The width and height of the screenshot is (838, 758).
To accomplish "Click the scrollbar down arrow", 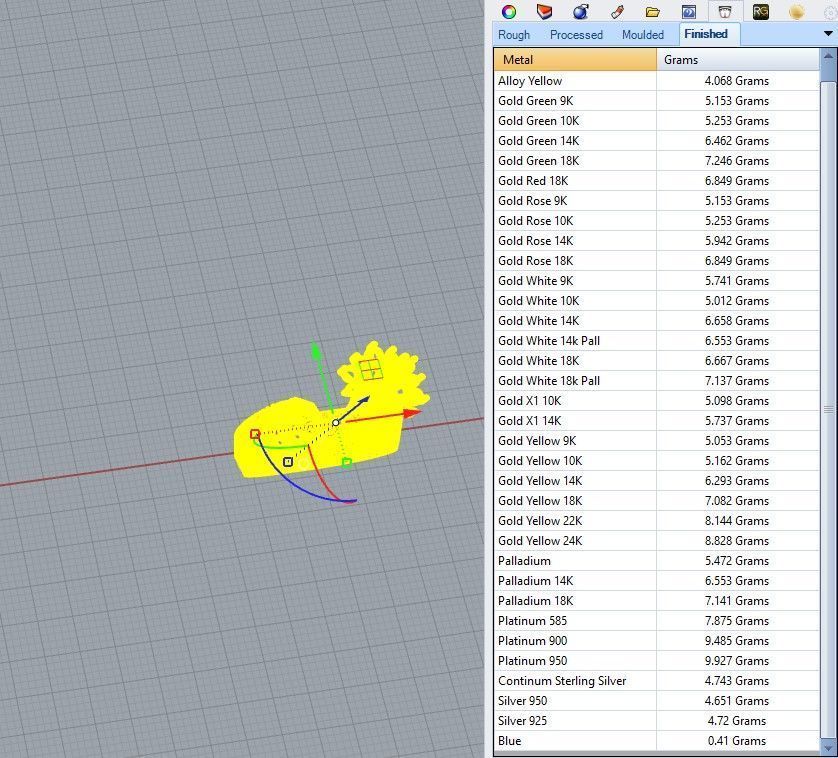I will pyautogui.click(x=828, y=746).
